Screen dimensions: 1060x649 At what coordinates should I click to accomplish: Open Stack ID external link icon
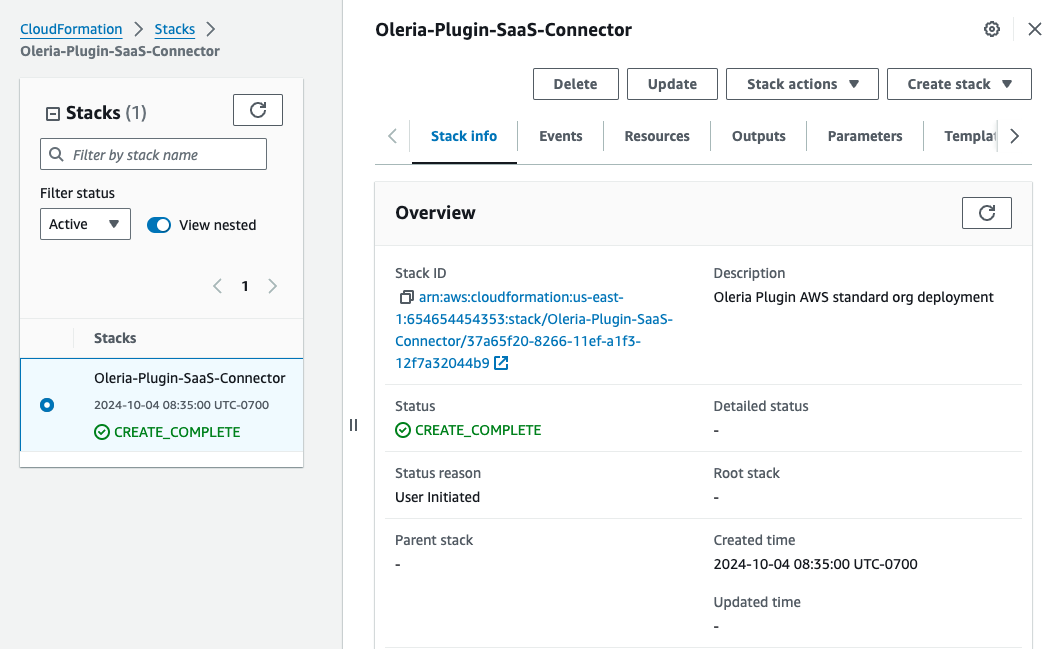point(501,363)
